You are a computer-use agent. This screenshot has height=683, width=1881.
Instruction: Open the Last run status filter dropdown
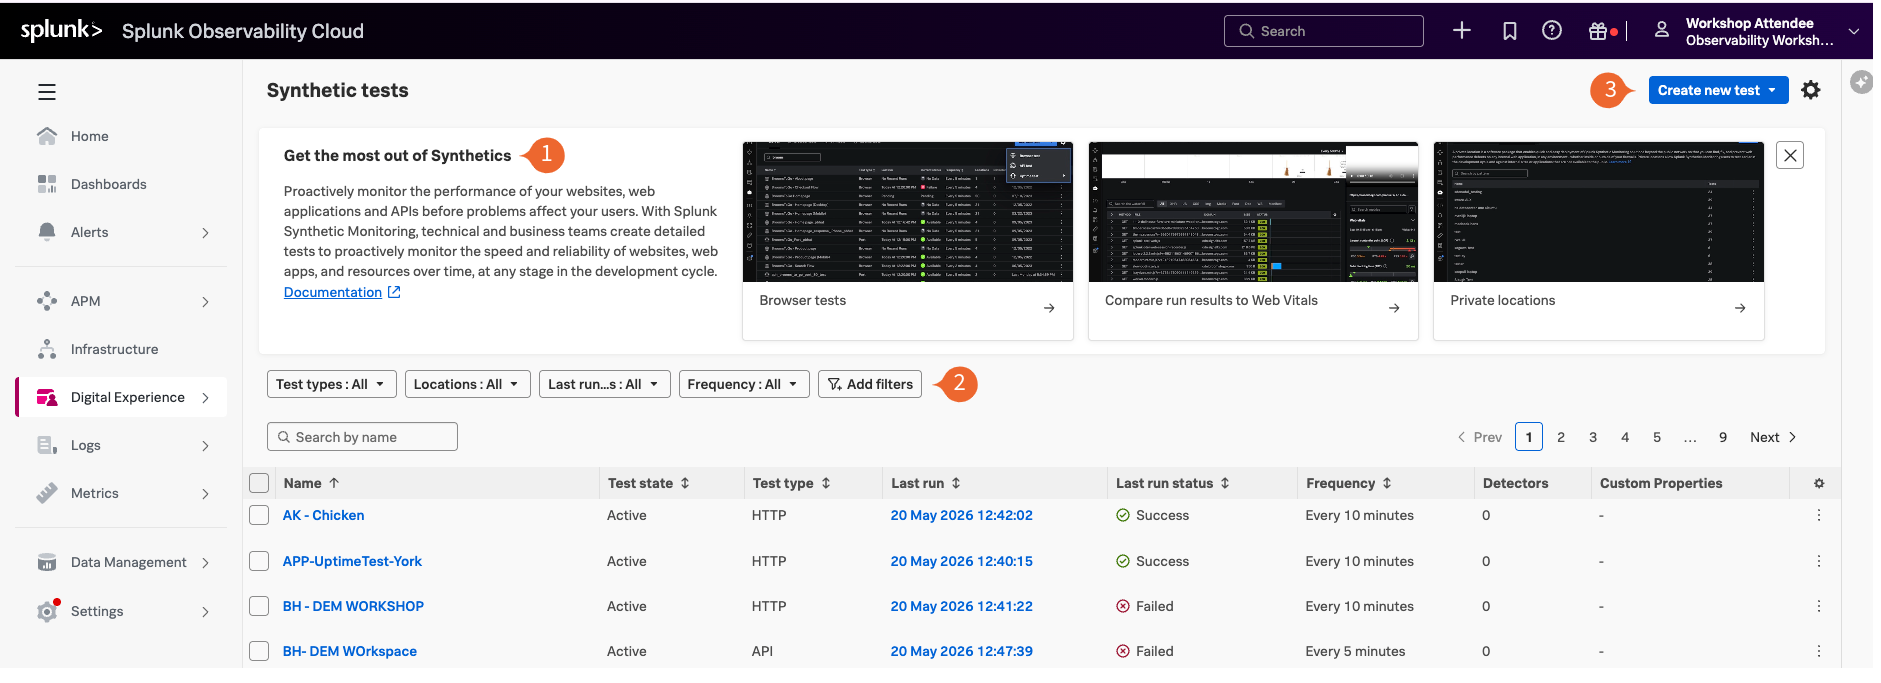[604, 384]
